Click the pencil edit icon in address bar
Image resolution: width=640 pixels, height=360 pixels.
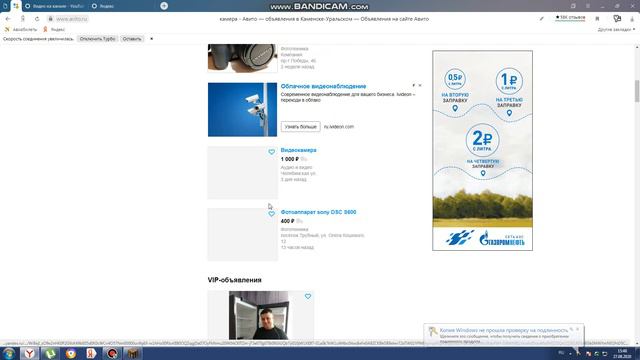[x=542, y=19]
